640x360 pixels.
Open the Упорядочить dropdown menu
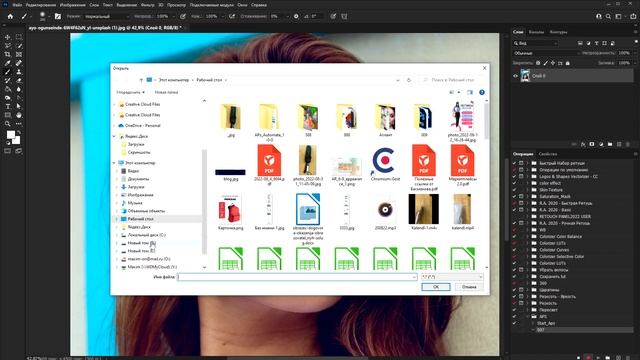coord(130,92)
